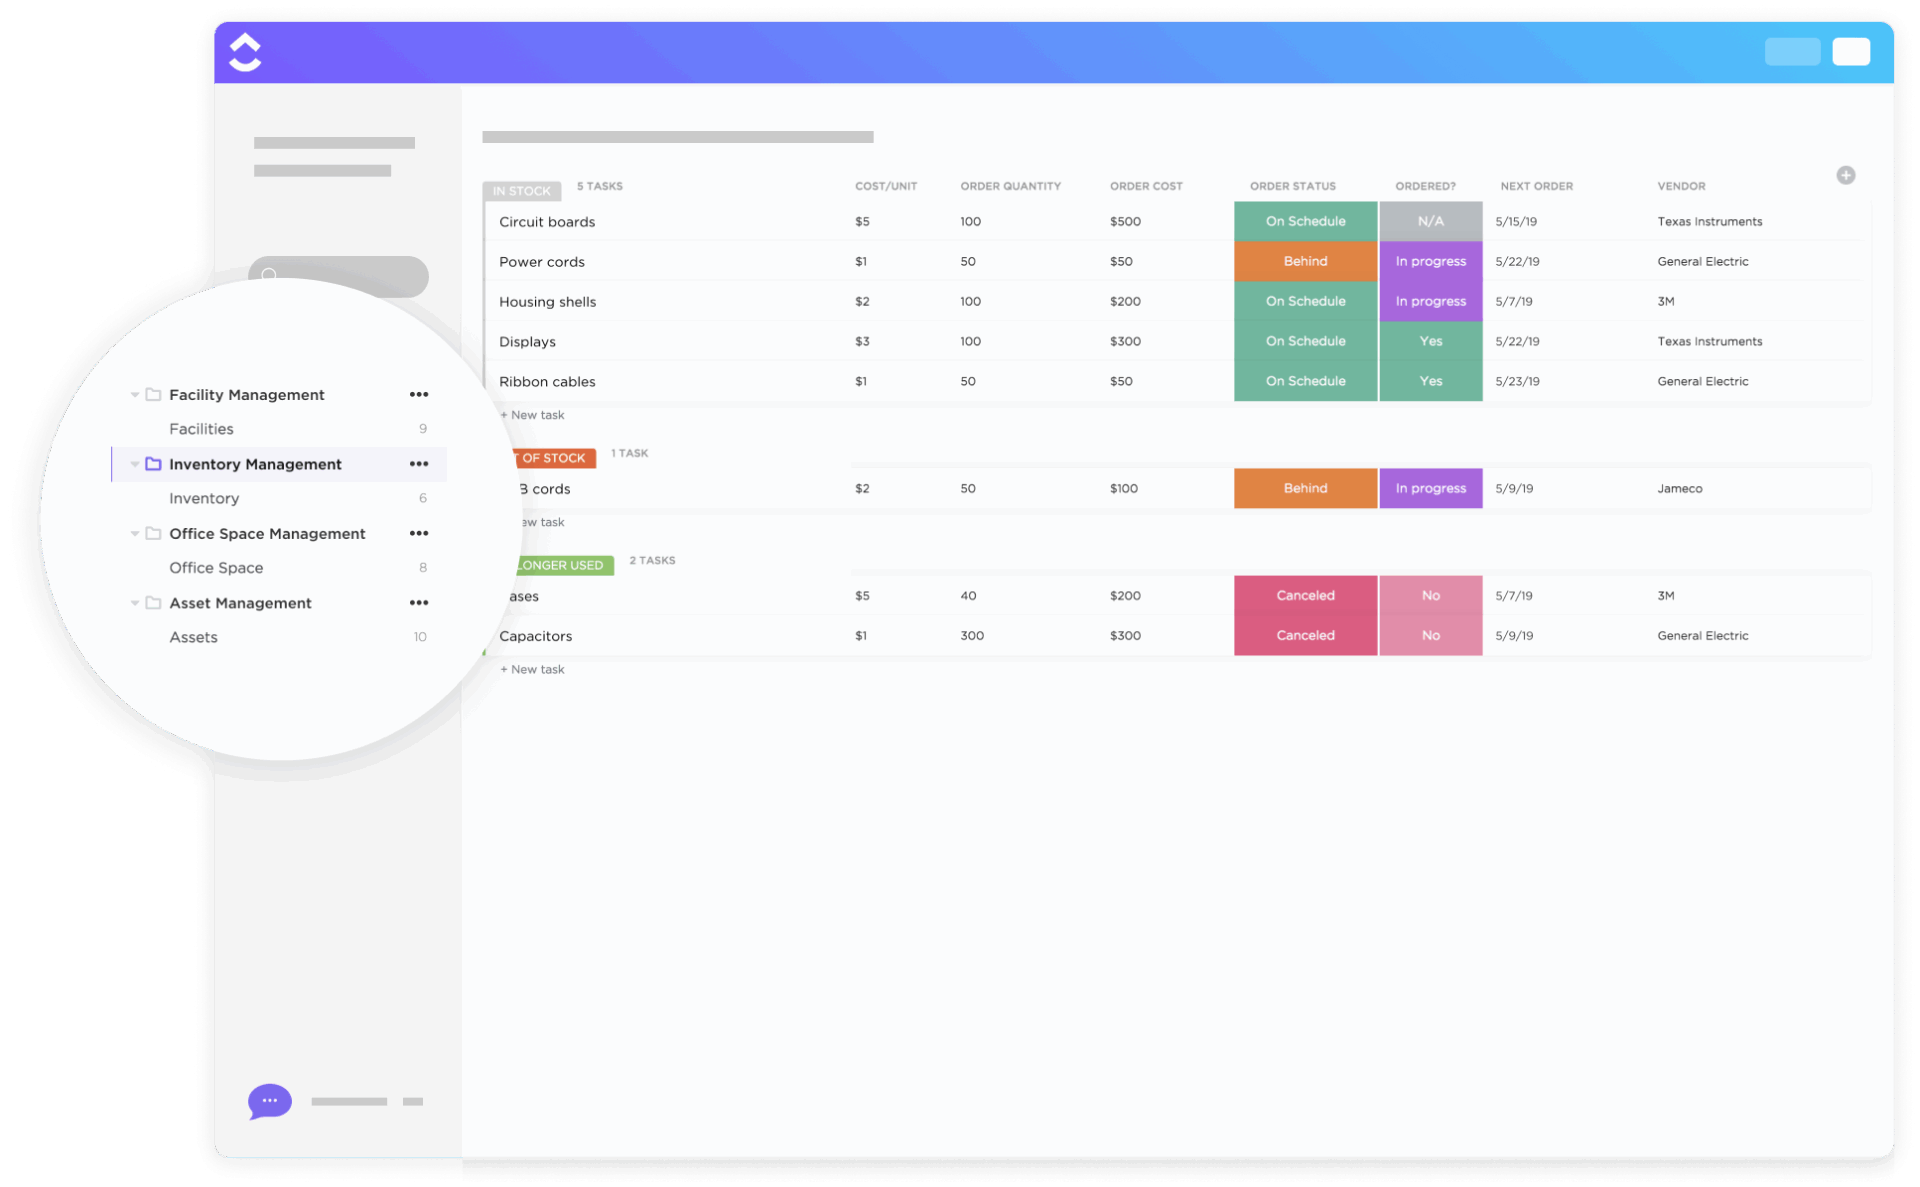Click the IN STOCK group label
Viewport: 1920px width, 1187px height.
pyautogui.click(x=521, y=190)
